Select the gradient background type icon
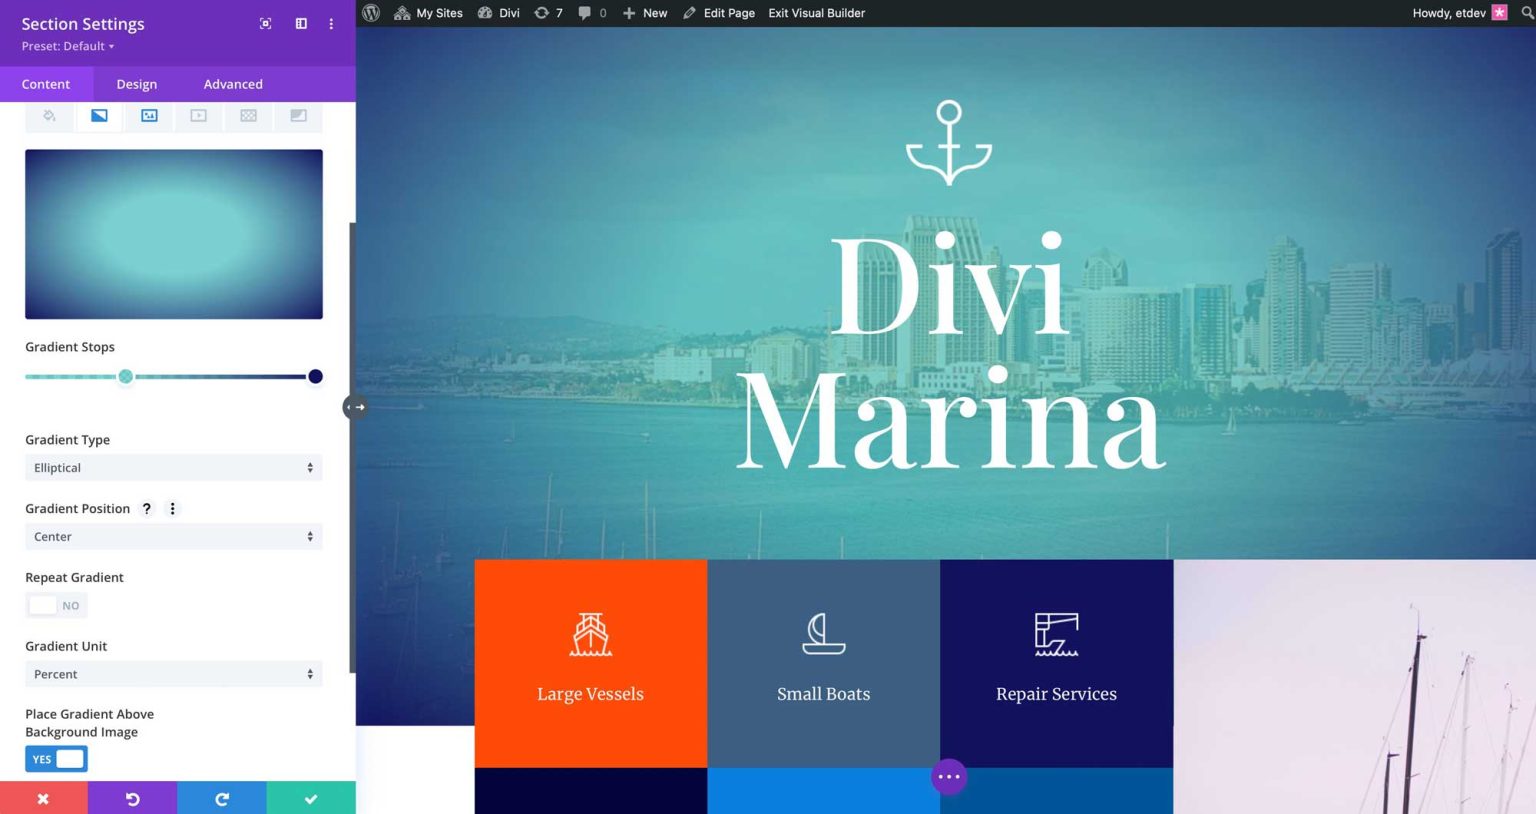 [x=99, y=115]
